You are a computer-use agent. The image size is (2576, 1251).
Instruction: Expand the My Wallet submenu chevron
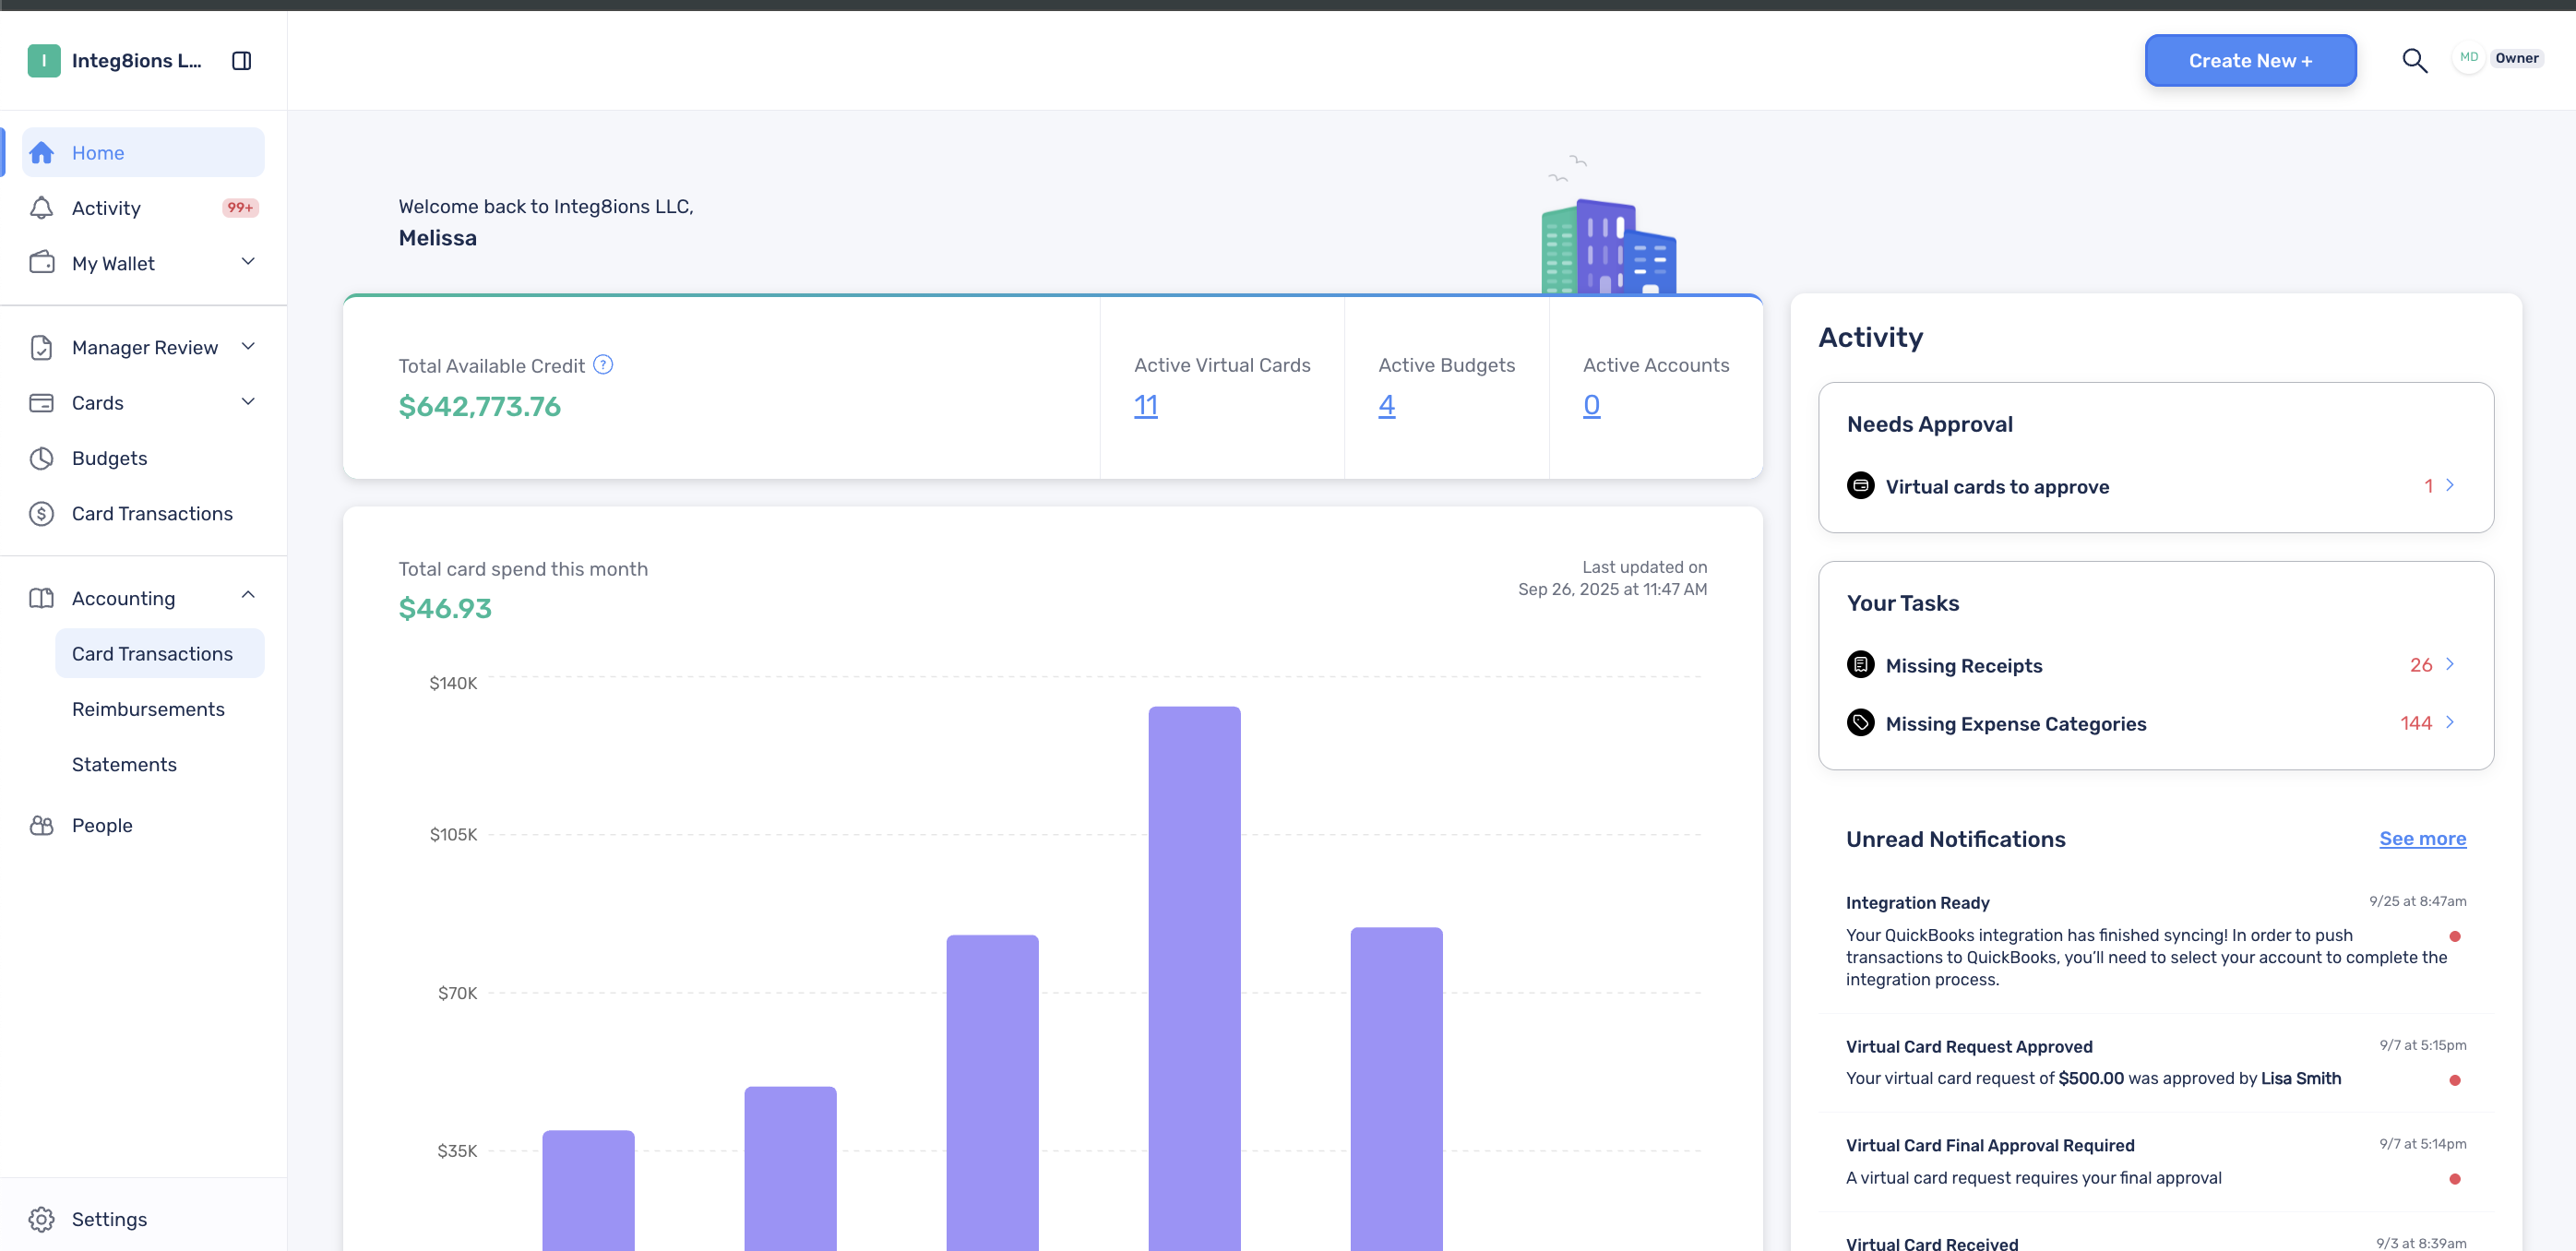tap(248, 262)
